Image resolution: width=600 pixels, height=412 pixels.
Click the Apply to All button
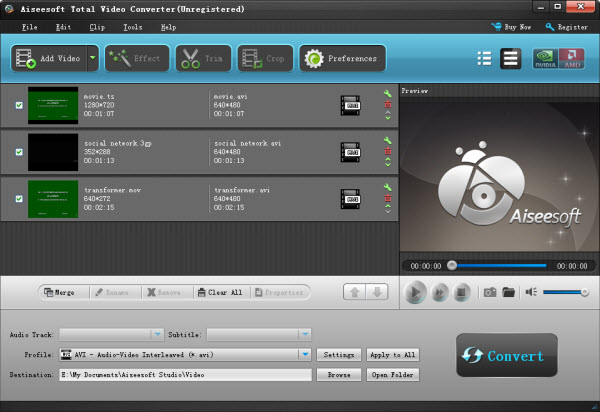coord(394,355)
